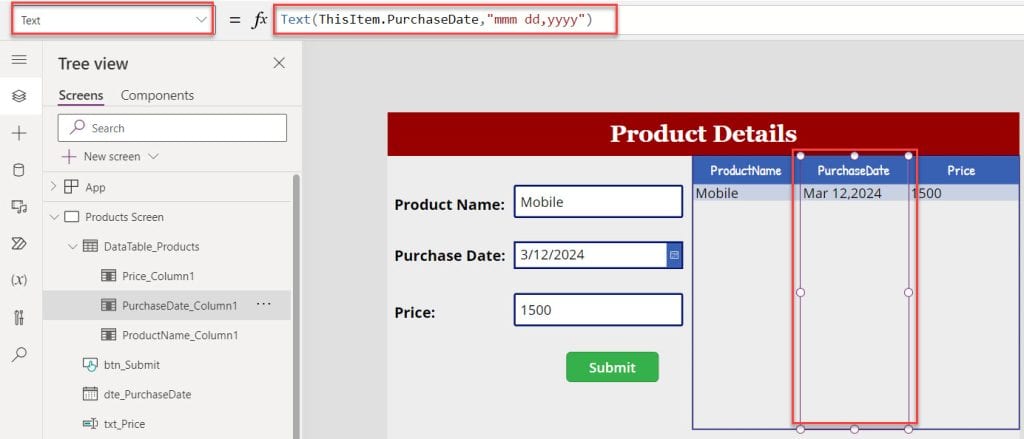This screenshot has height=439, width=1024.
Task: Click the Tree view scrollbar
Action: coord(296,307)
